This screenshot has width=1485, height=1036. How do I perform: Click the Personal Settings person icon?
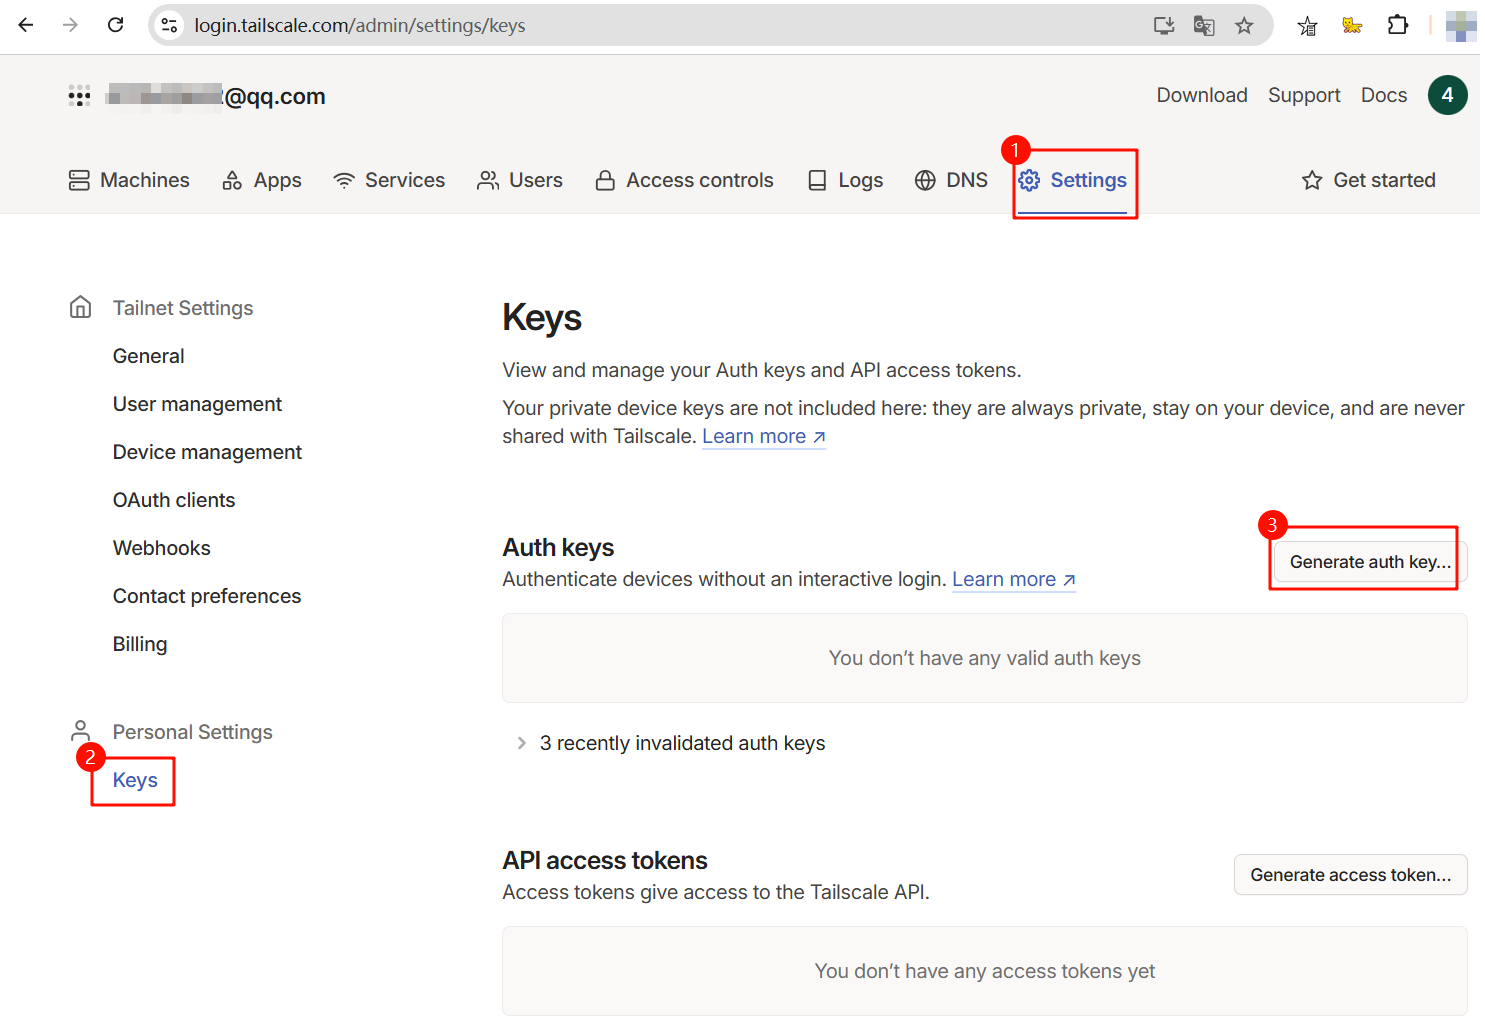[81, 731]
